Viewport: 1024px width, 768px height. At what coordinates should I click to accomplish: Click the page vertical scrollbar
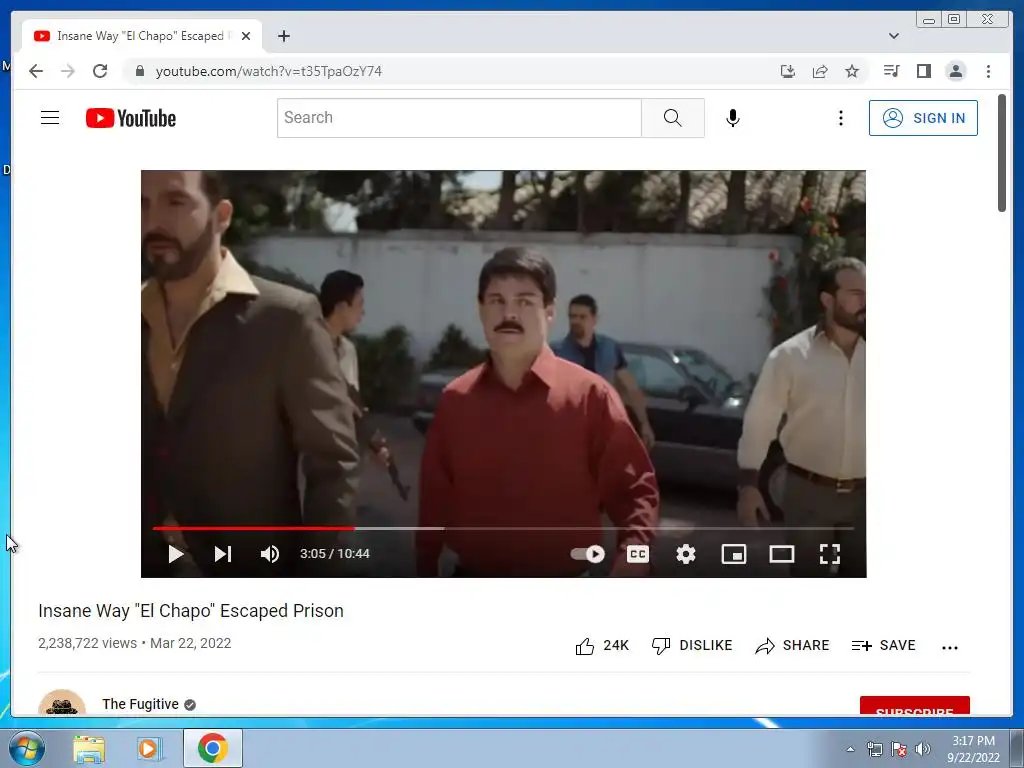[1002, 153]
